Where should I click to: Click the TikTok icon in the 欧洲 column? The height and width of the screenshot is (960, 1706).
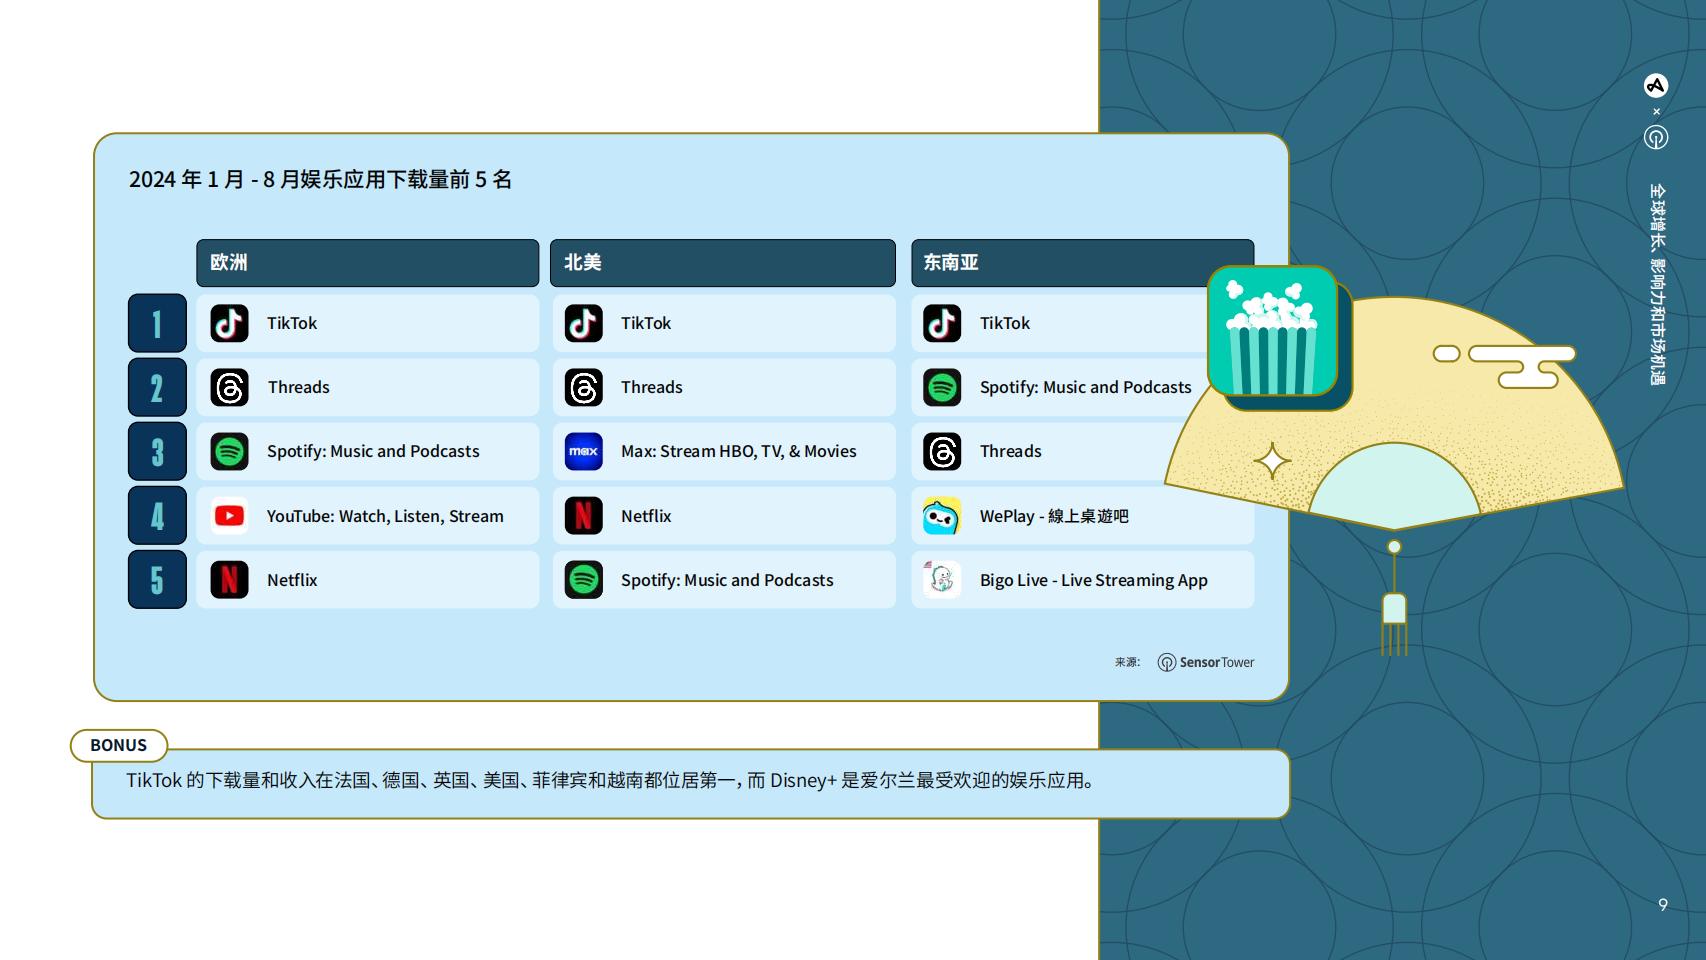229,323
